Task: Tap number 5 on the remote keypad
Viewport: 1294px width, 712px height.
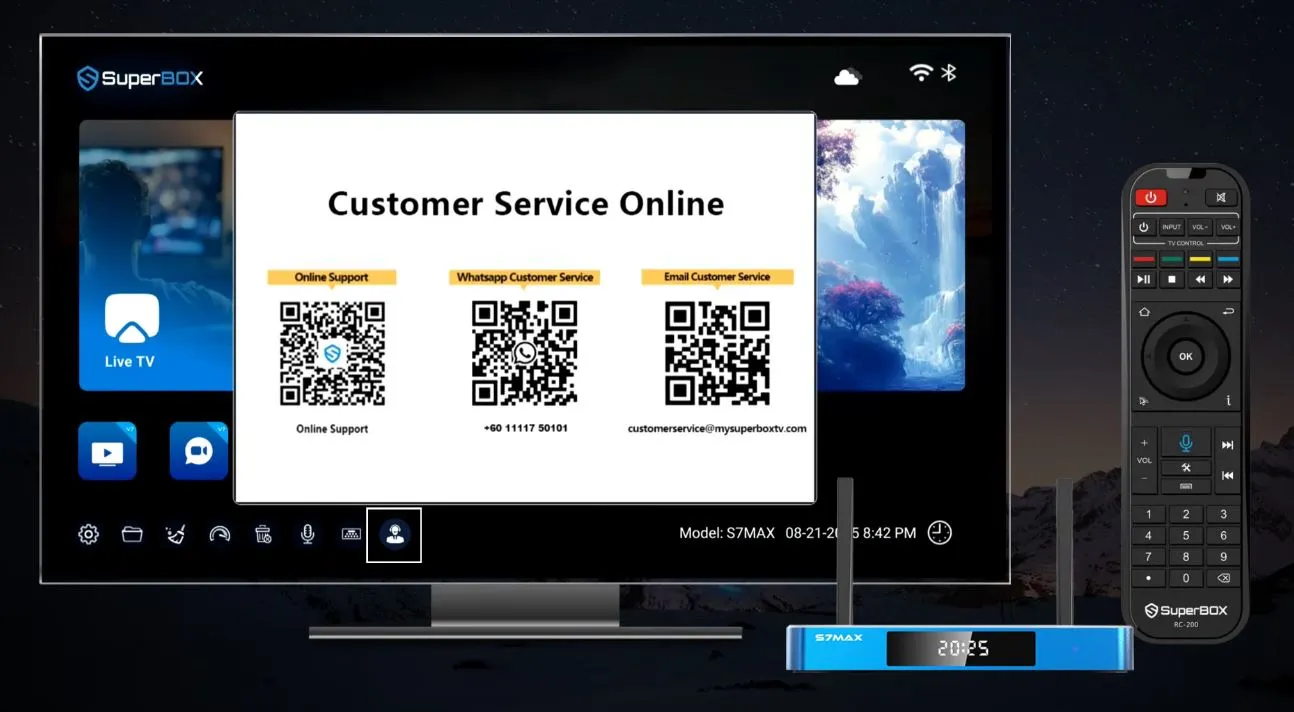Action: click(1186, 535)
